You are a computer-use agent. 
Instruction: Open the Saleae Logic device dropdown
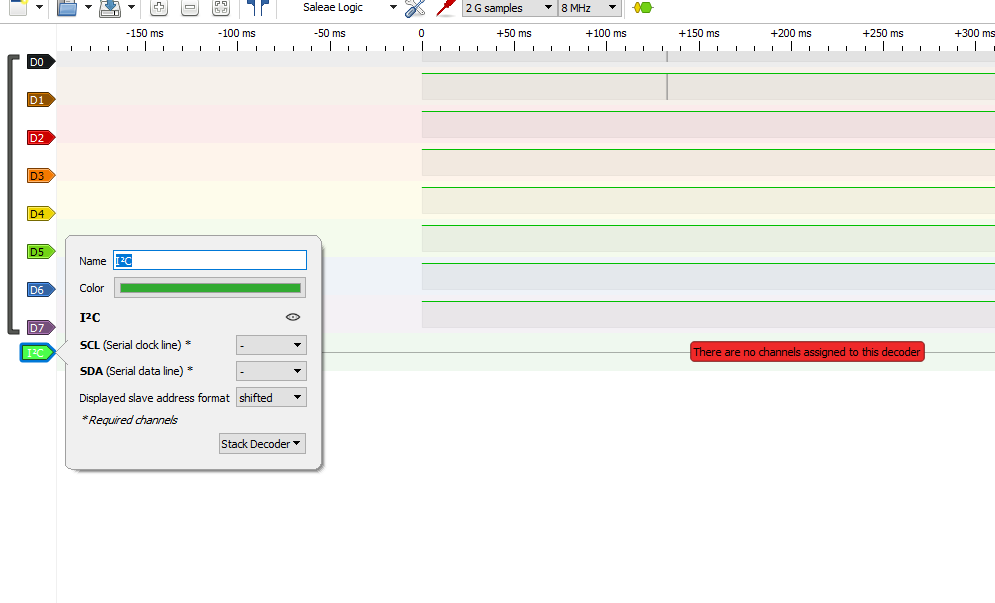pyautogui.click(x=348, y=8)
